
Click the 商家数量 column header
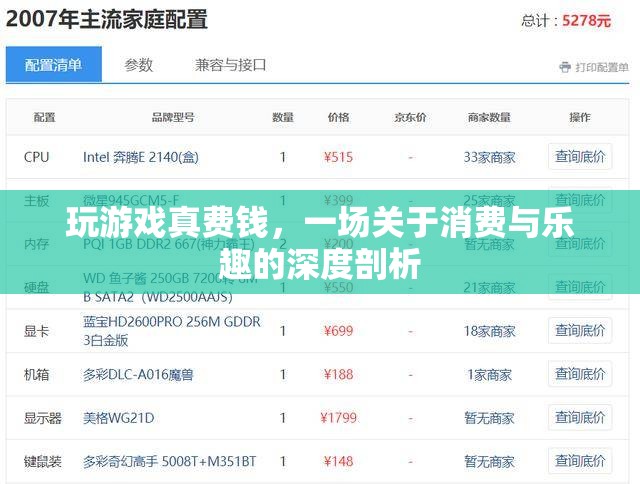click(489, 118)
